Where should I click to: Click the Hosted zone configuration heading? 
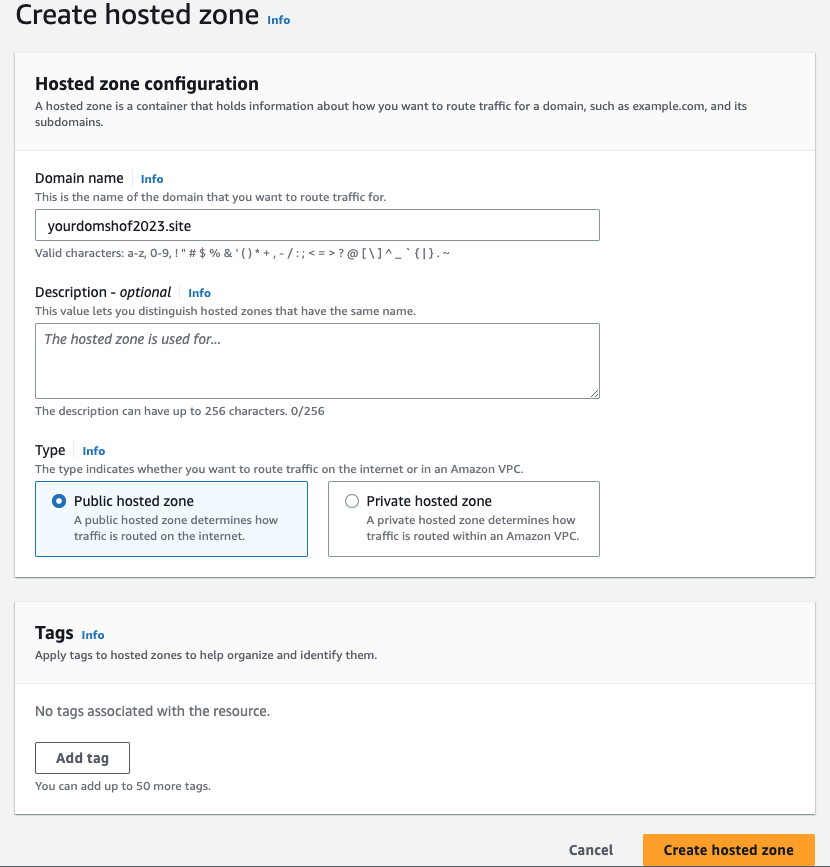tap(147, 83)
